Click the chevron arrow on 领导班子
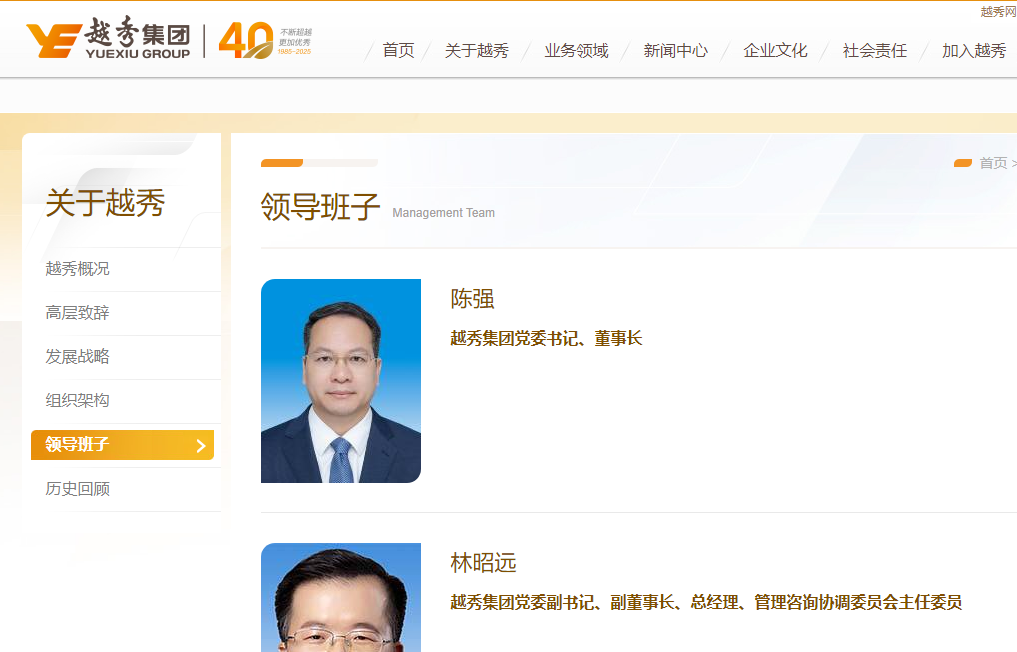 [201, 445]
